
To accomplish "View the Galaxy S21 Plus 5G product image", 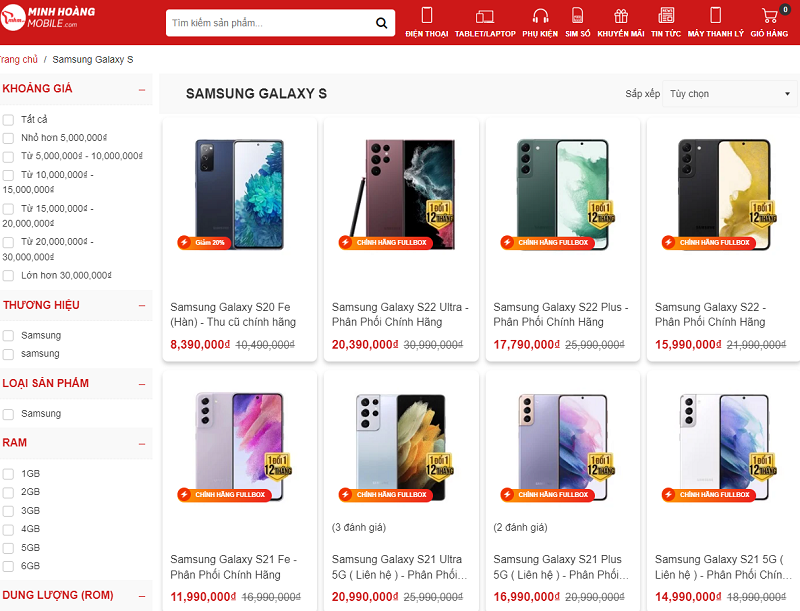I will 562,447.
